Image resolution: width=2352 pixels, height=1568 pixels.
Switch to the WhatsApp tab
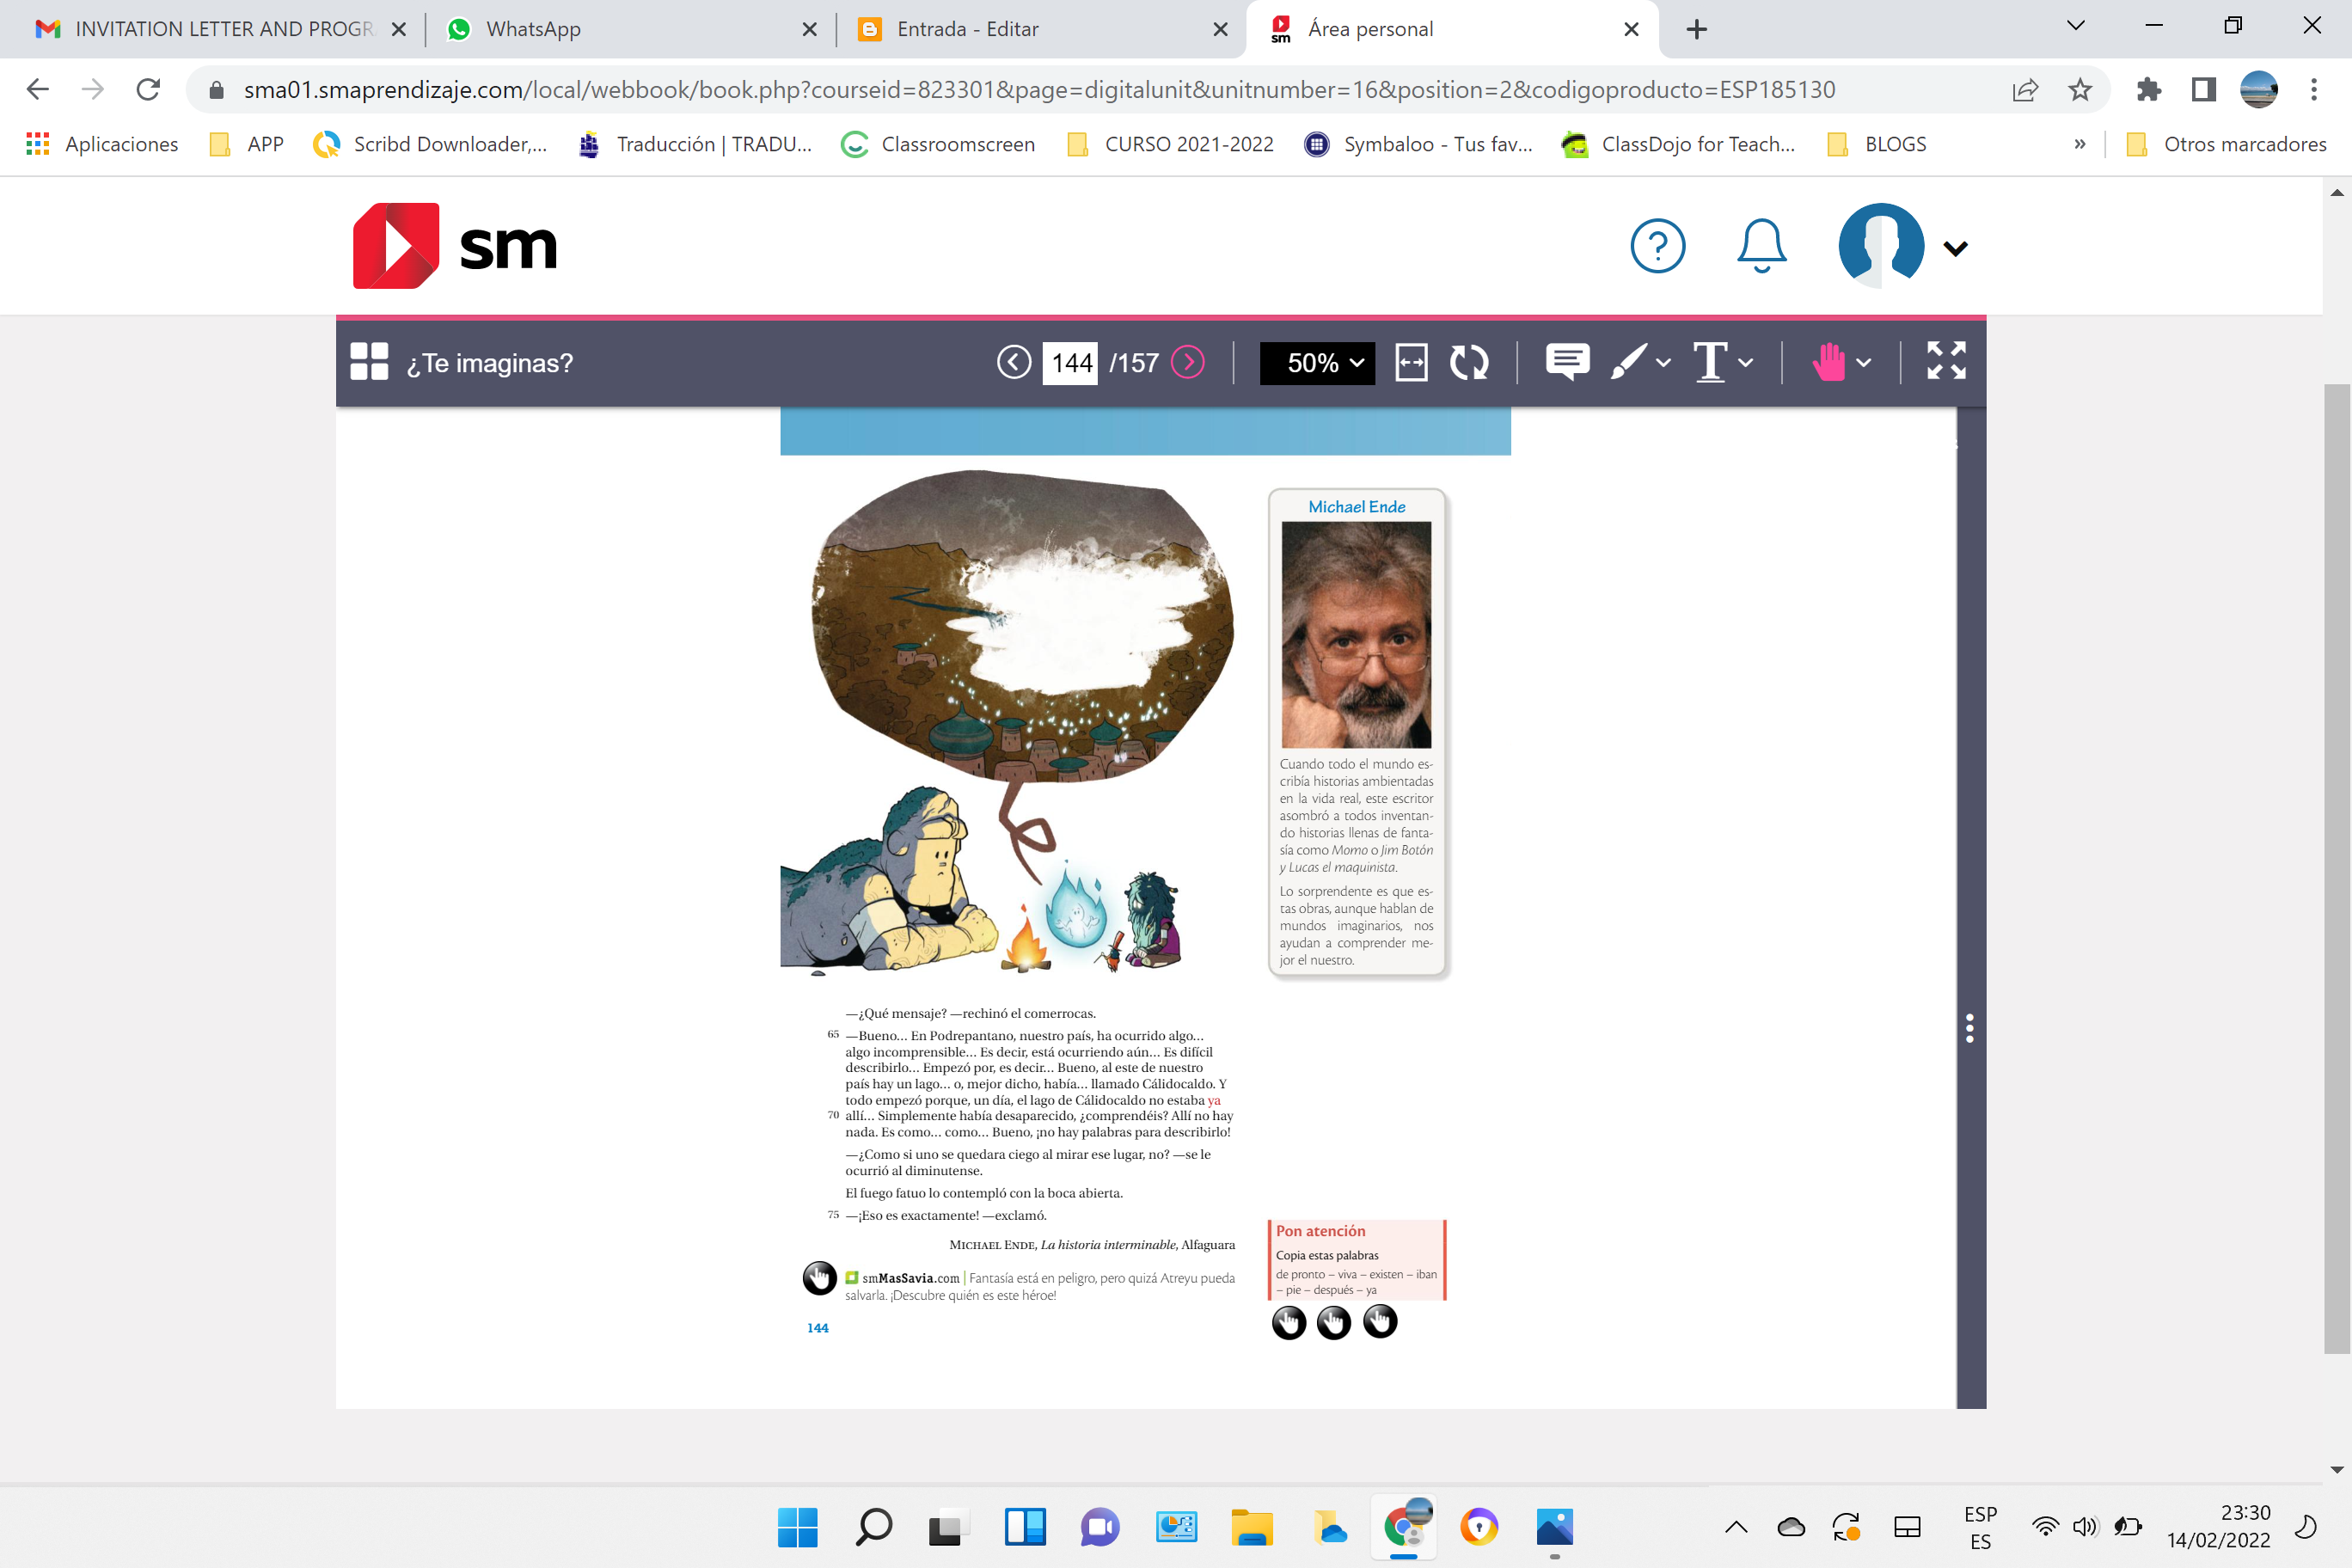(x=631, y=29)
